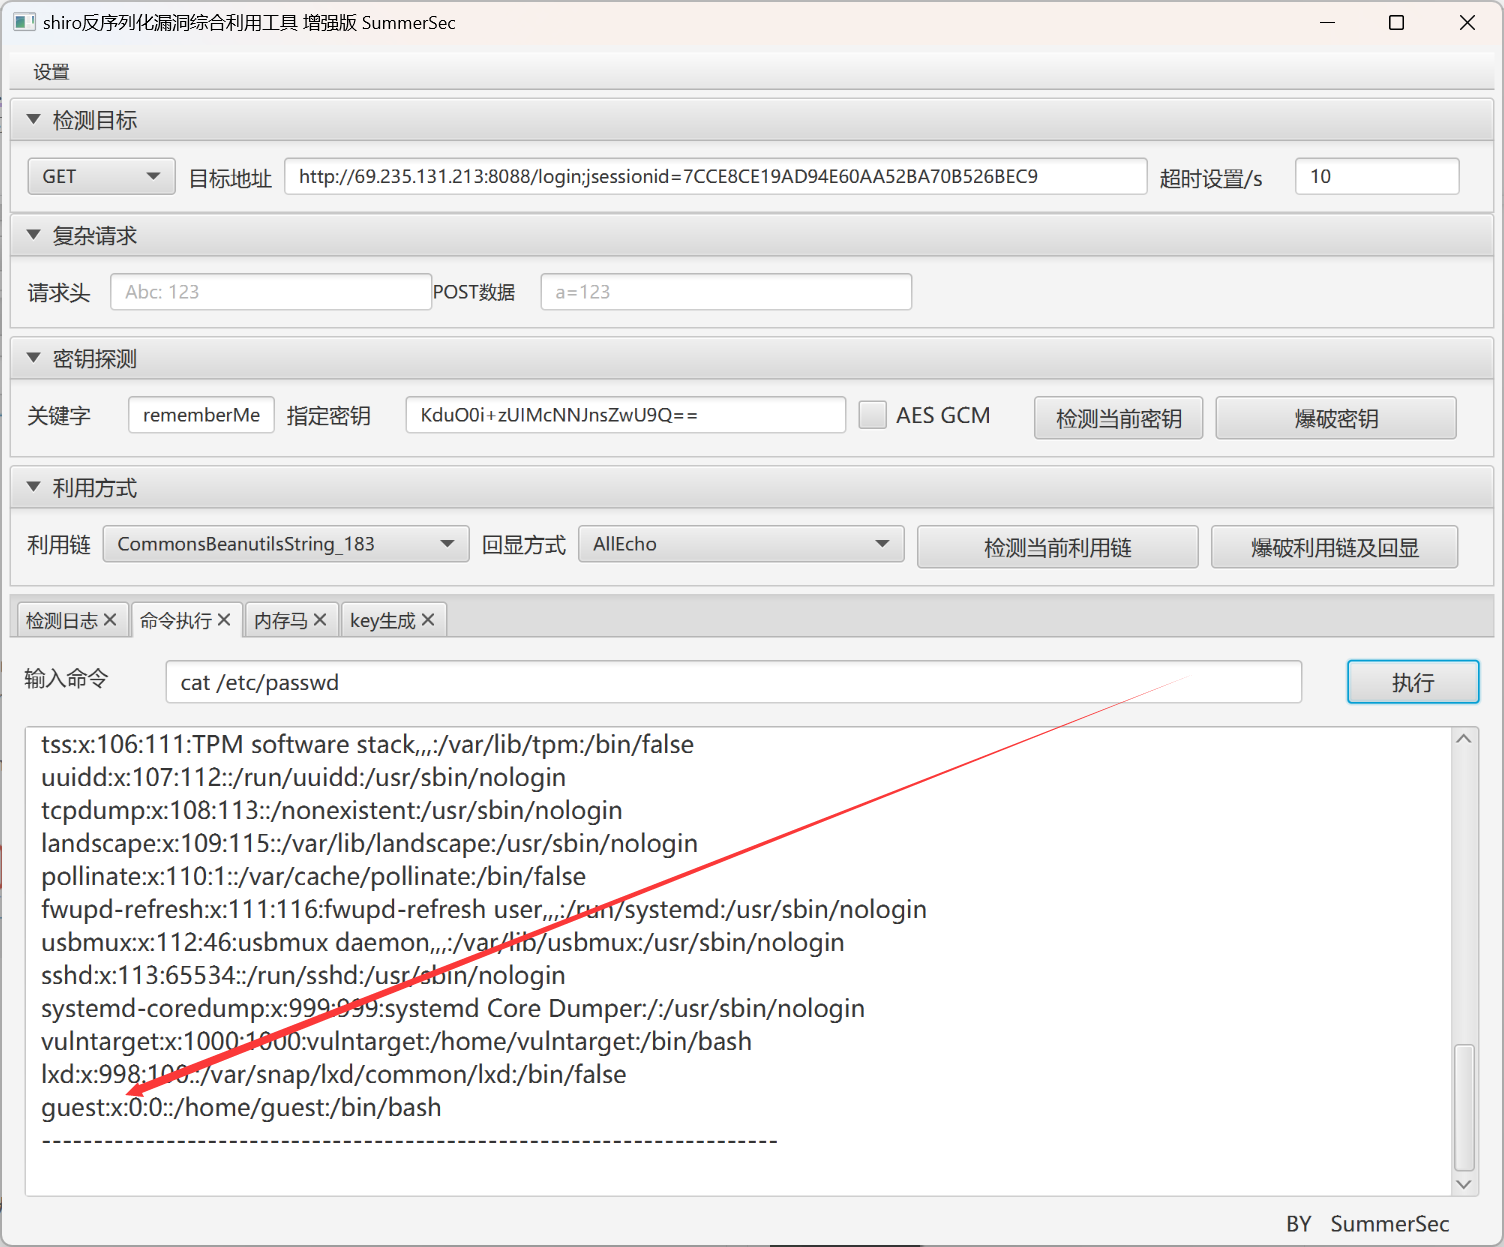Viewport: 1504px width, 1247px height.
Task: Click the 超时设置 timeout field
Action: tap(1377, 177)
